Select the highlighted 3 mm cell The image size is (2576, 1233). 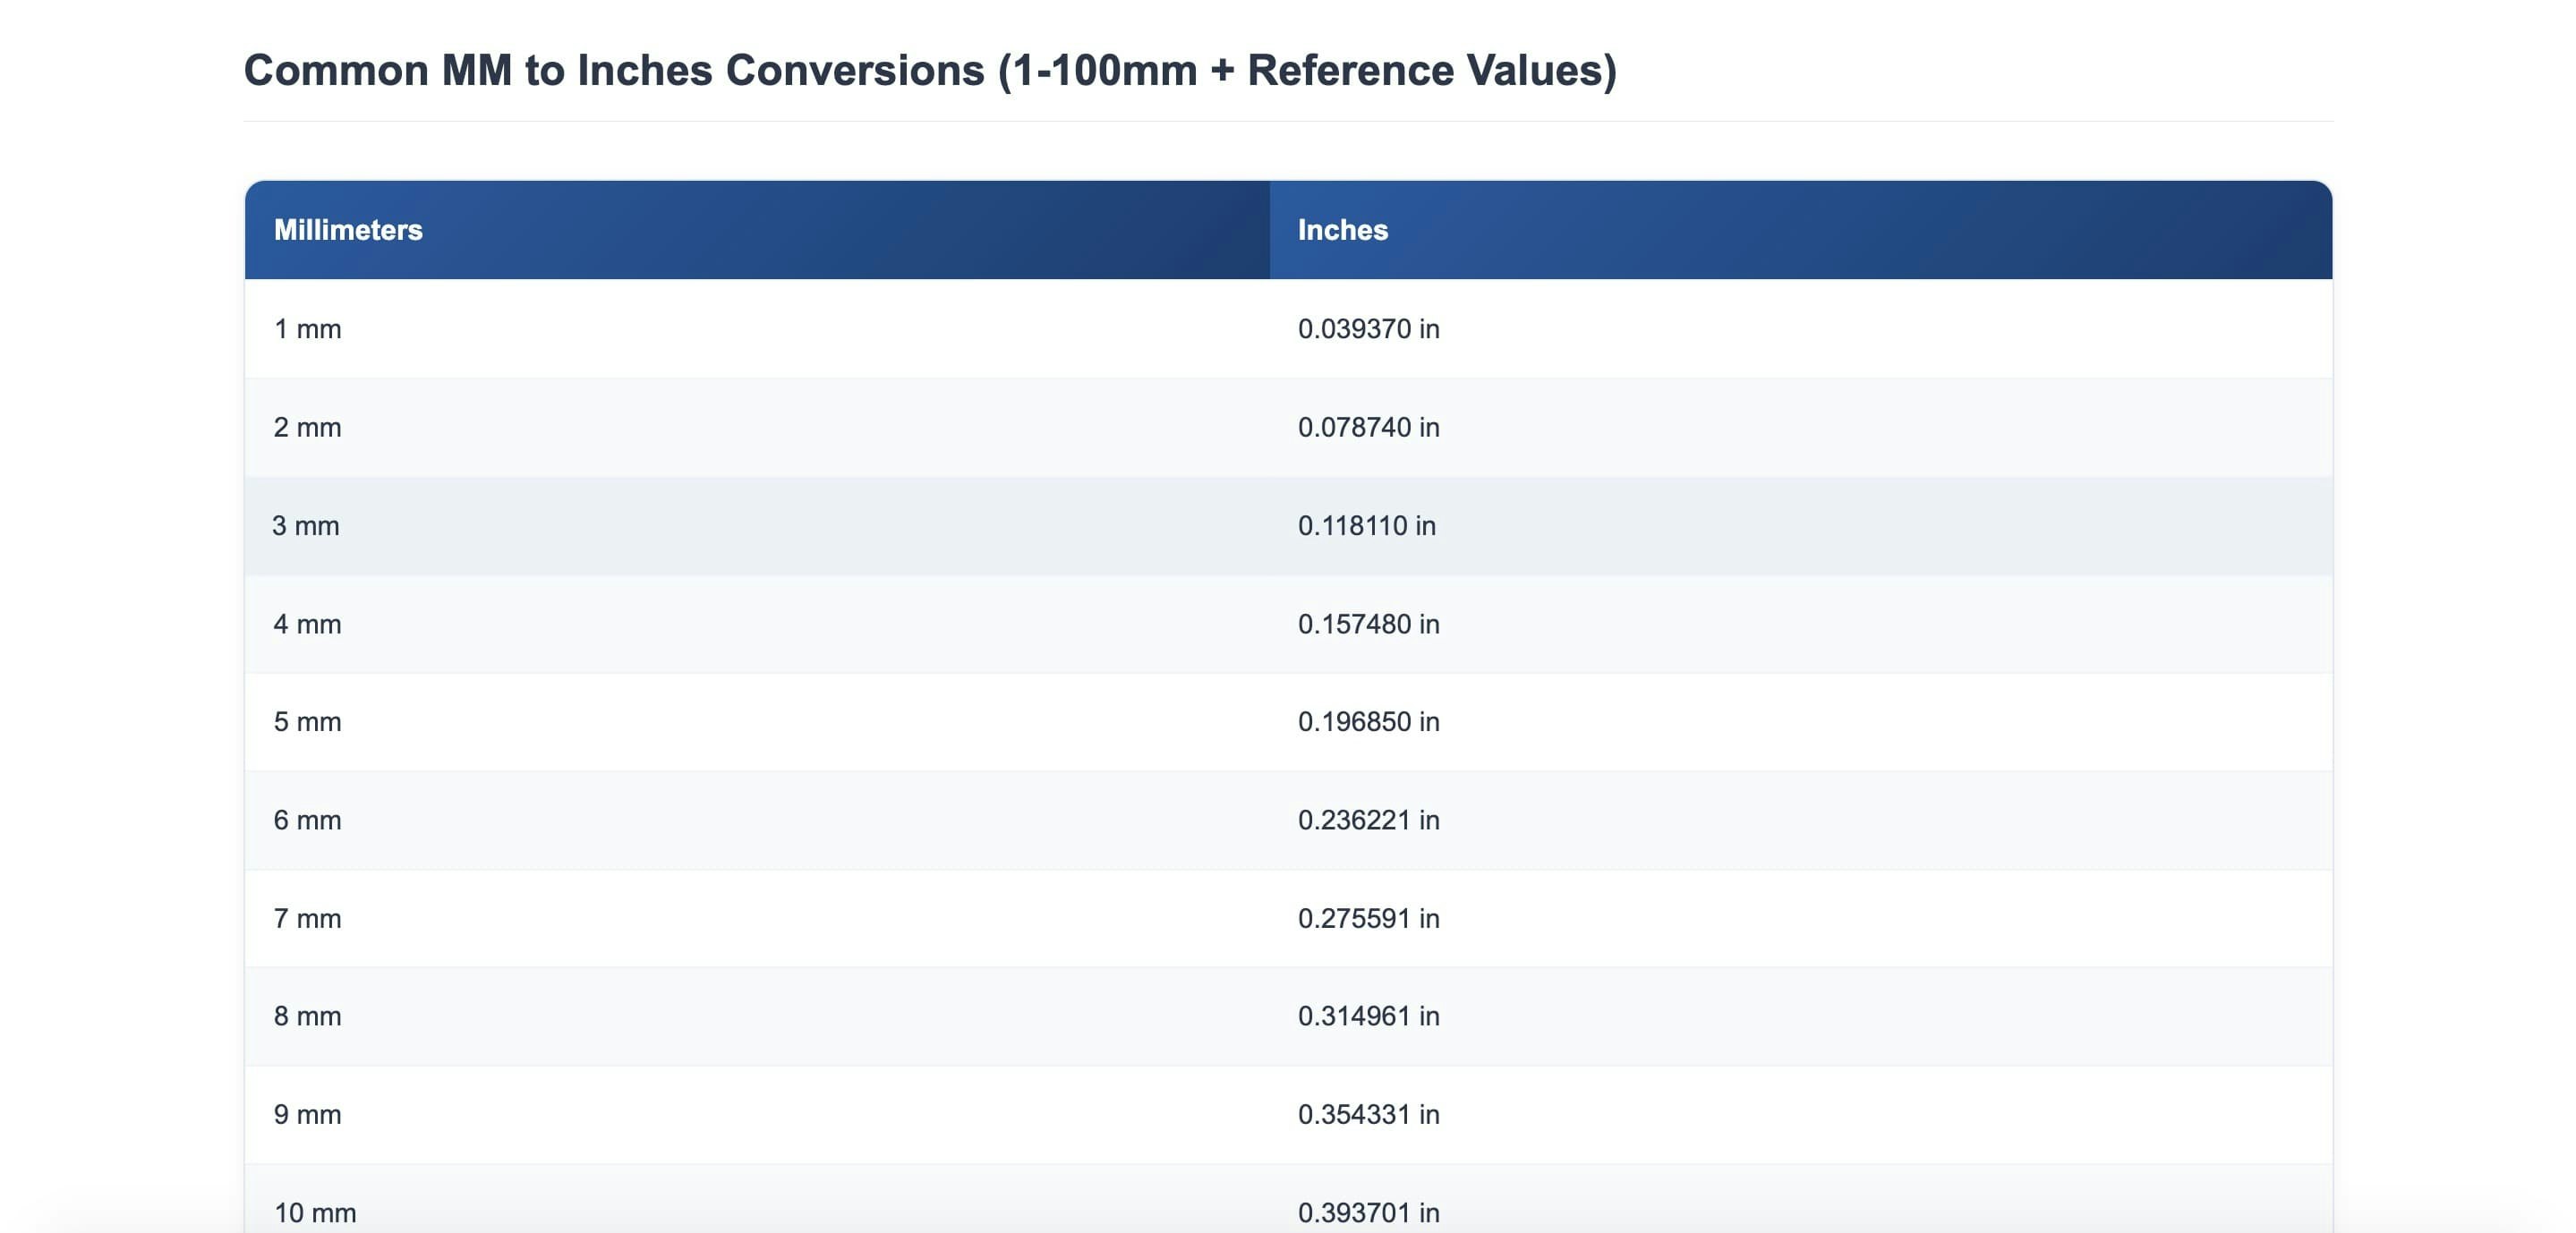[305, 526]
